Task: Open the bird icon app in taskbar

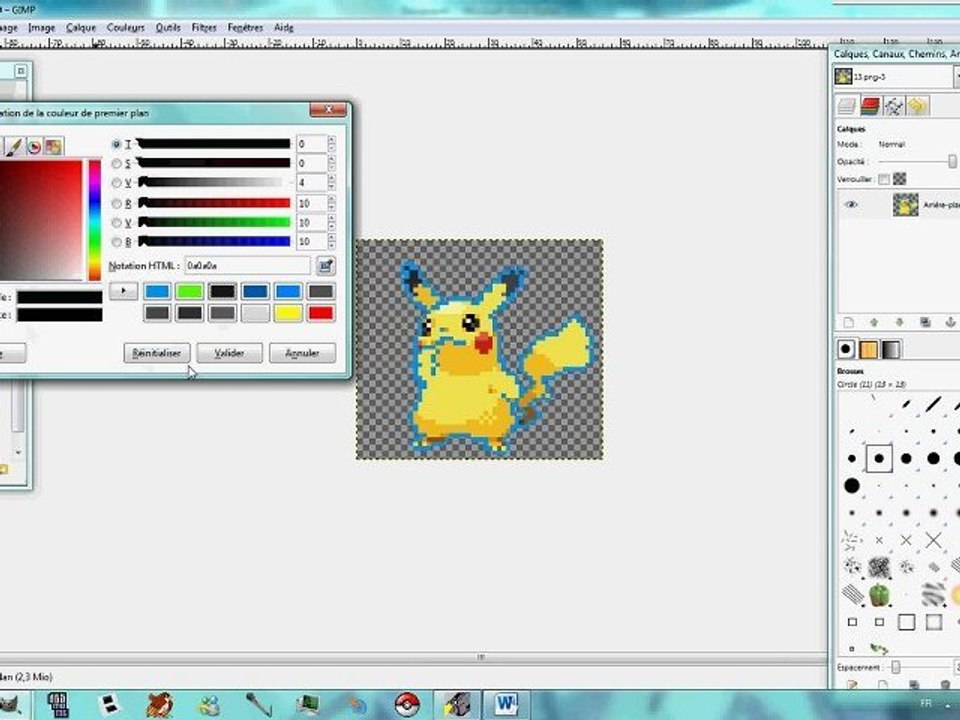Action: pos(159,704)
